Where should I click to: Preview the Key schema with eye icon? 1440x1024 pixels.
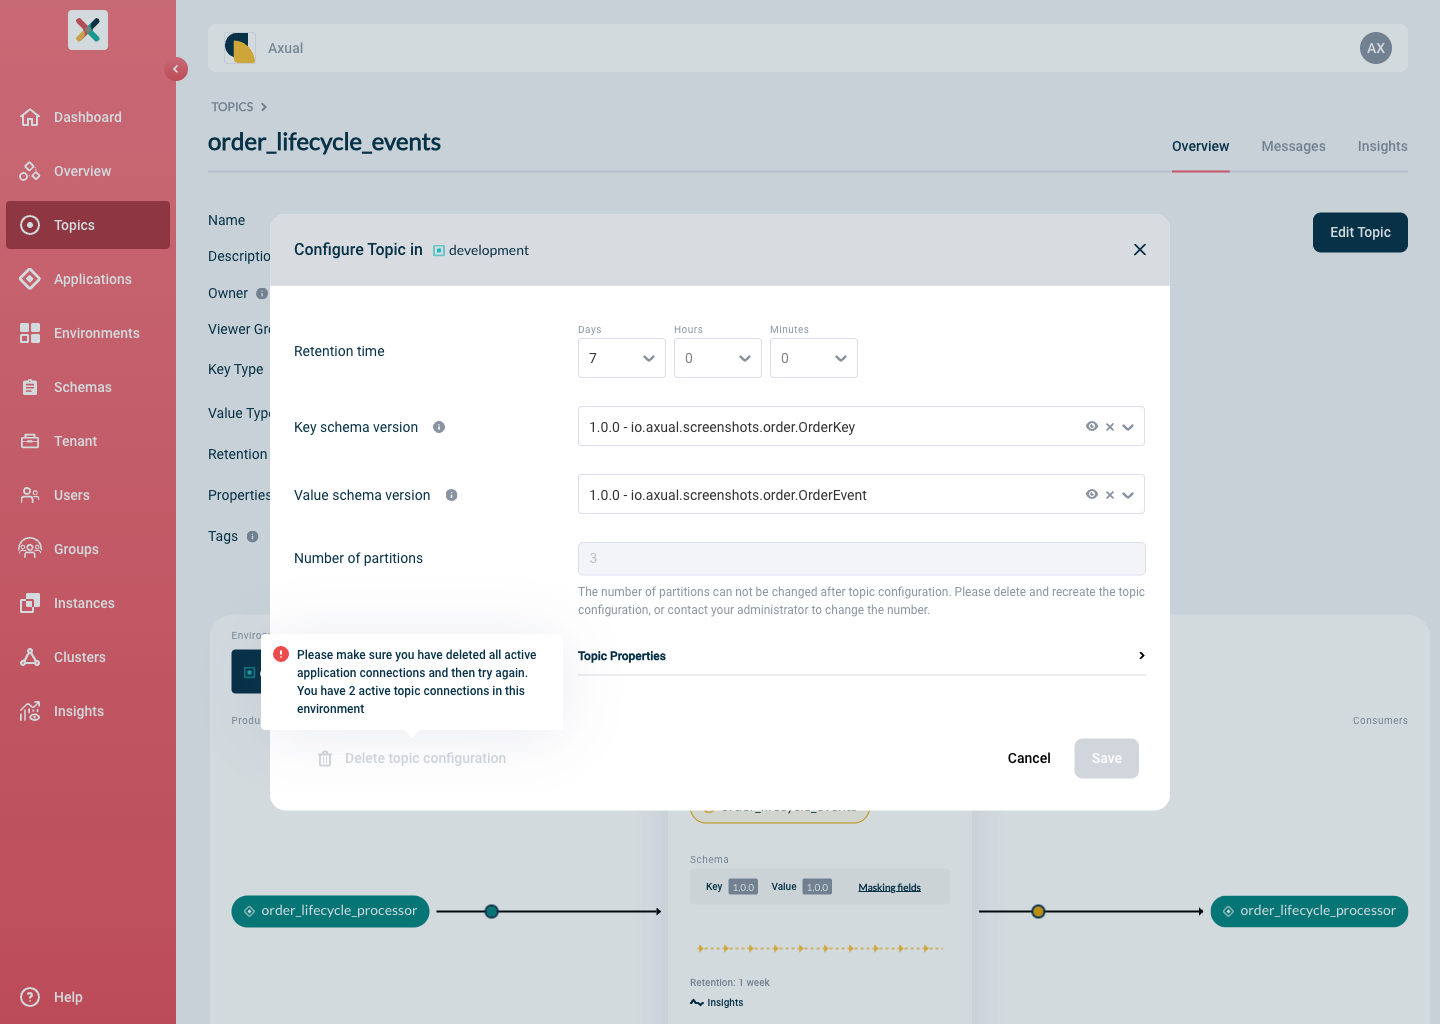1092,426
